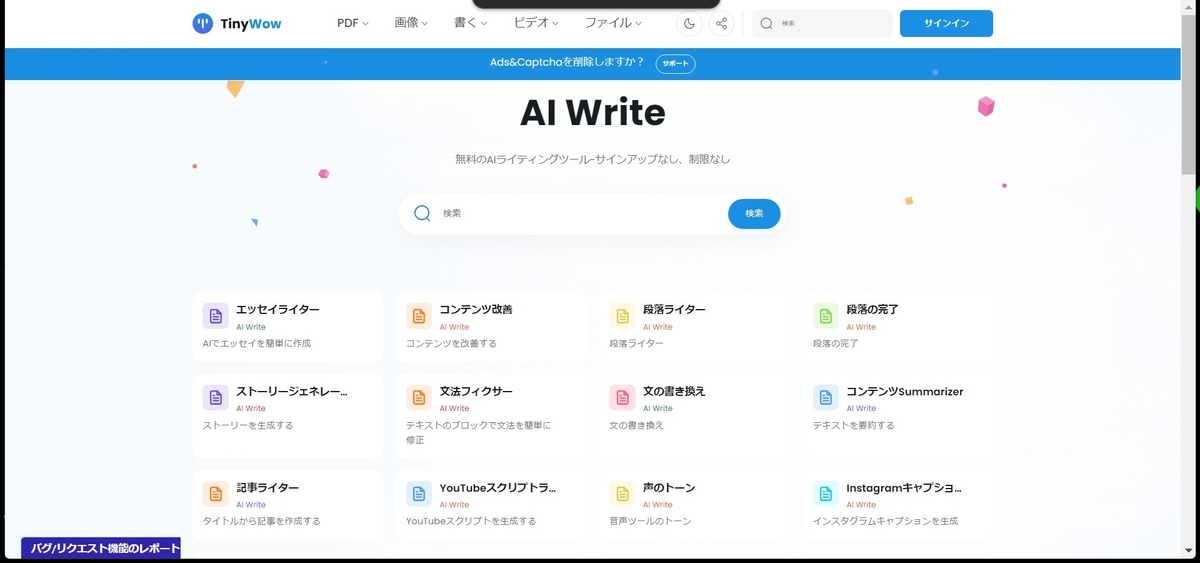
Task: Click the エッセイライター document icon
Action: 215,316
